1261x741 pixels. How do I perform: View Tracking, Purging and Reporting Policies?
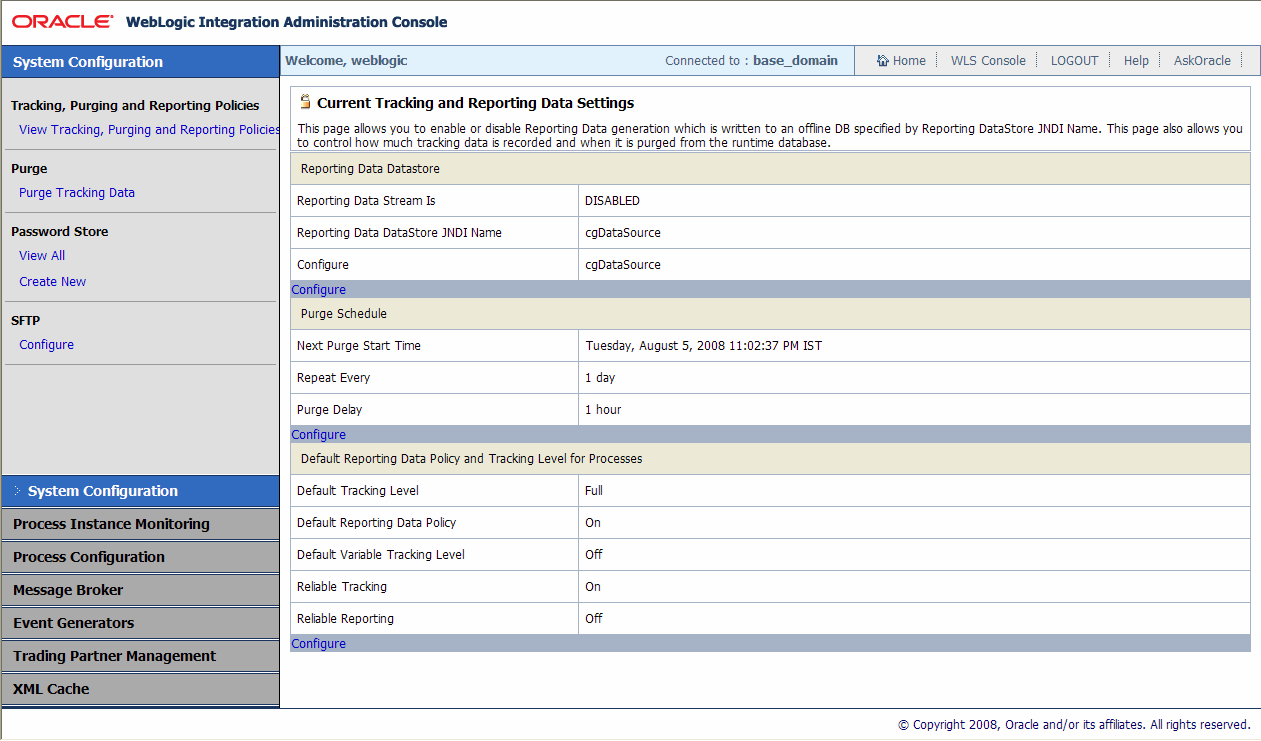tap(146, 129)
